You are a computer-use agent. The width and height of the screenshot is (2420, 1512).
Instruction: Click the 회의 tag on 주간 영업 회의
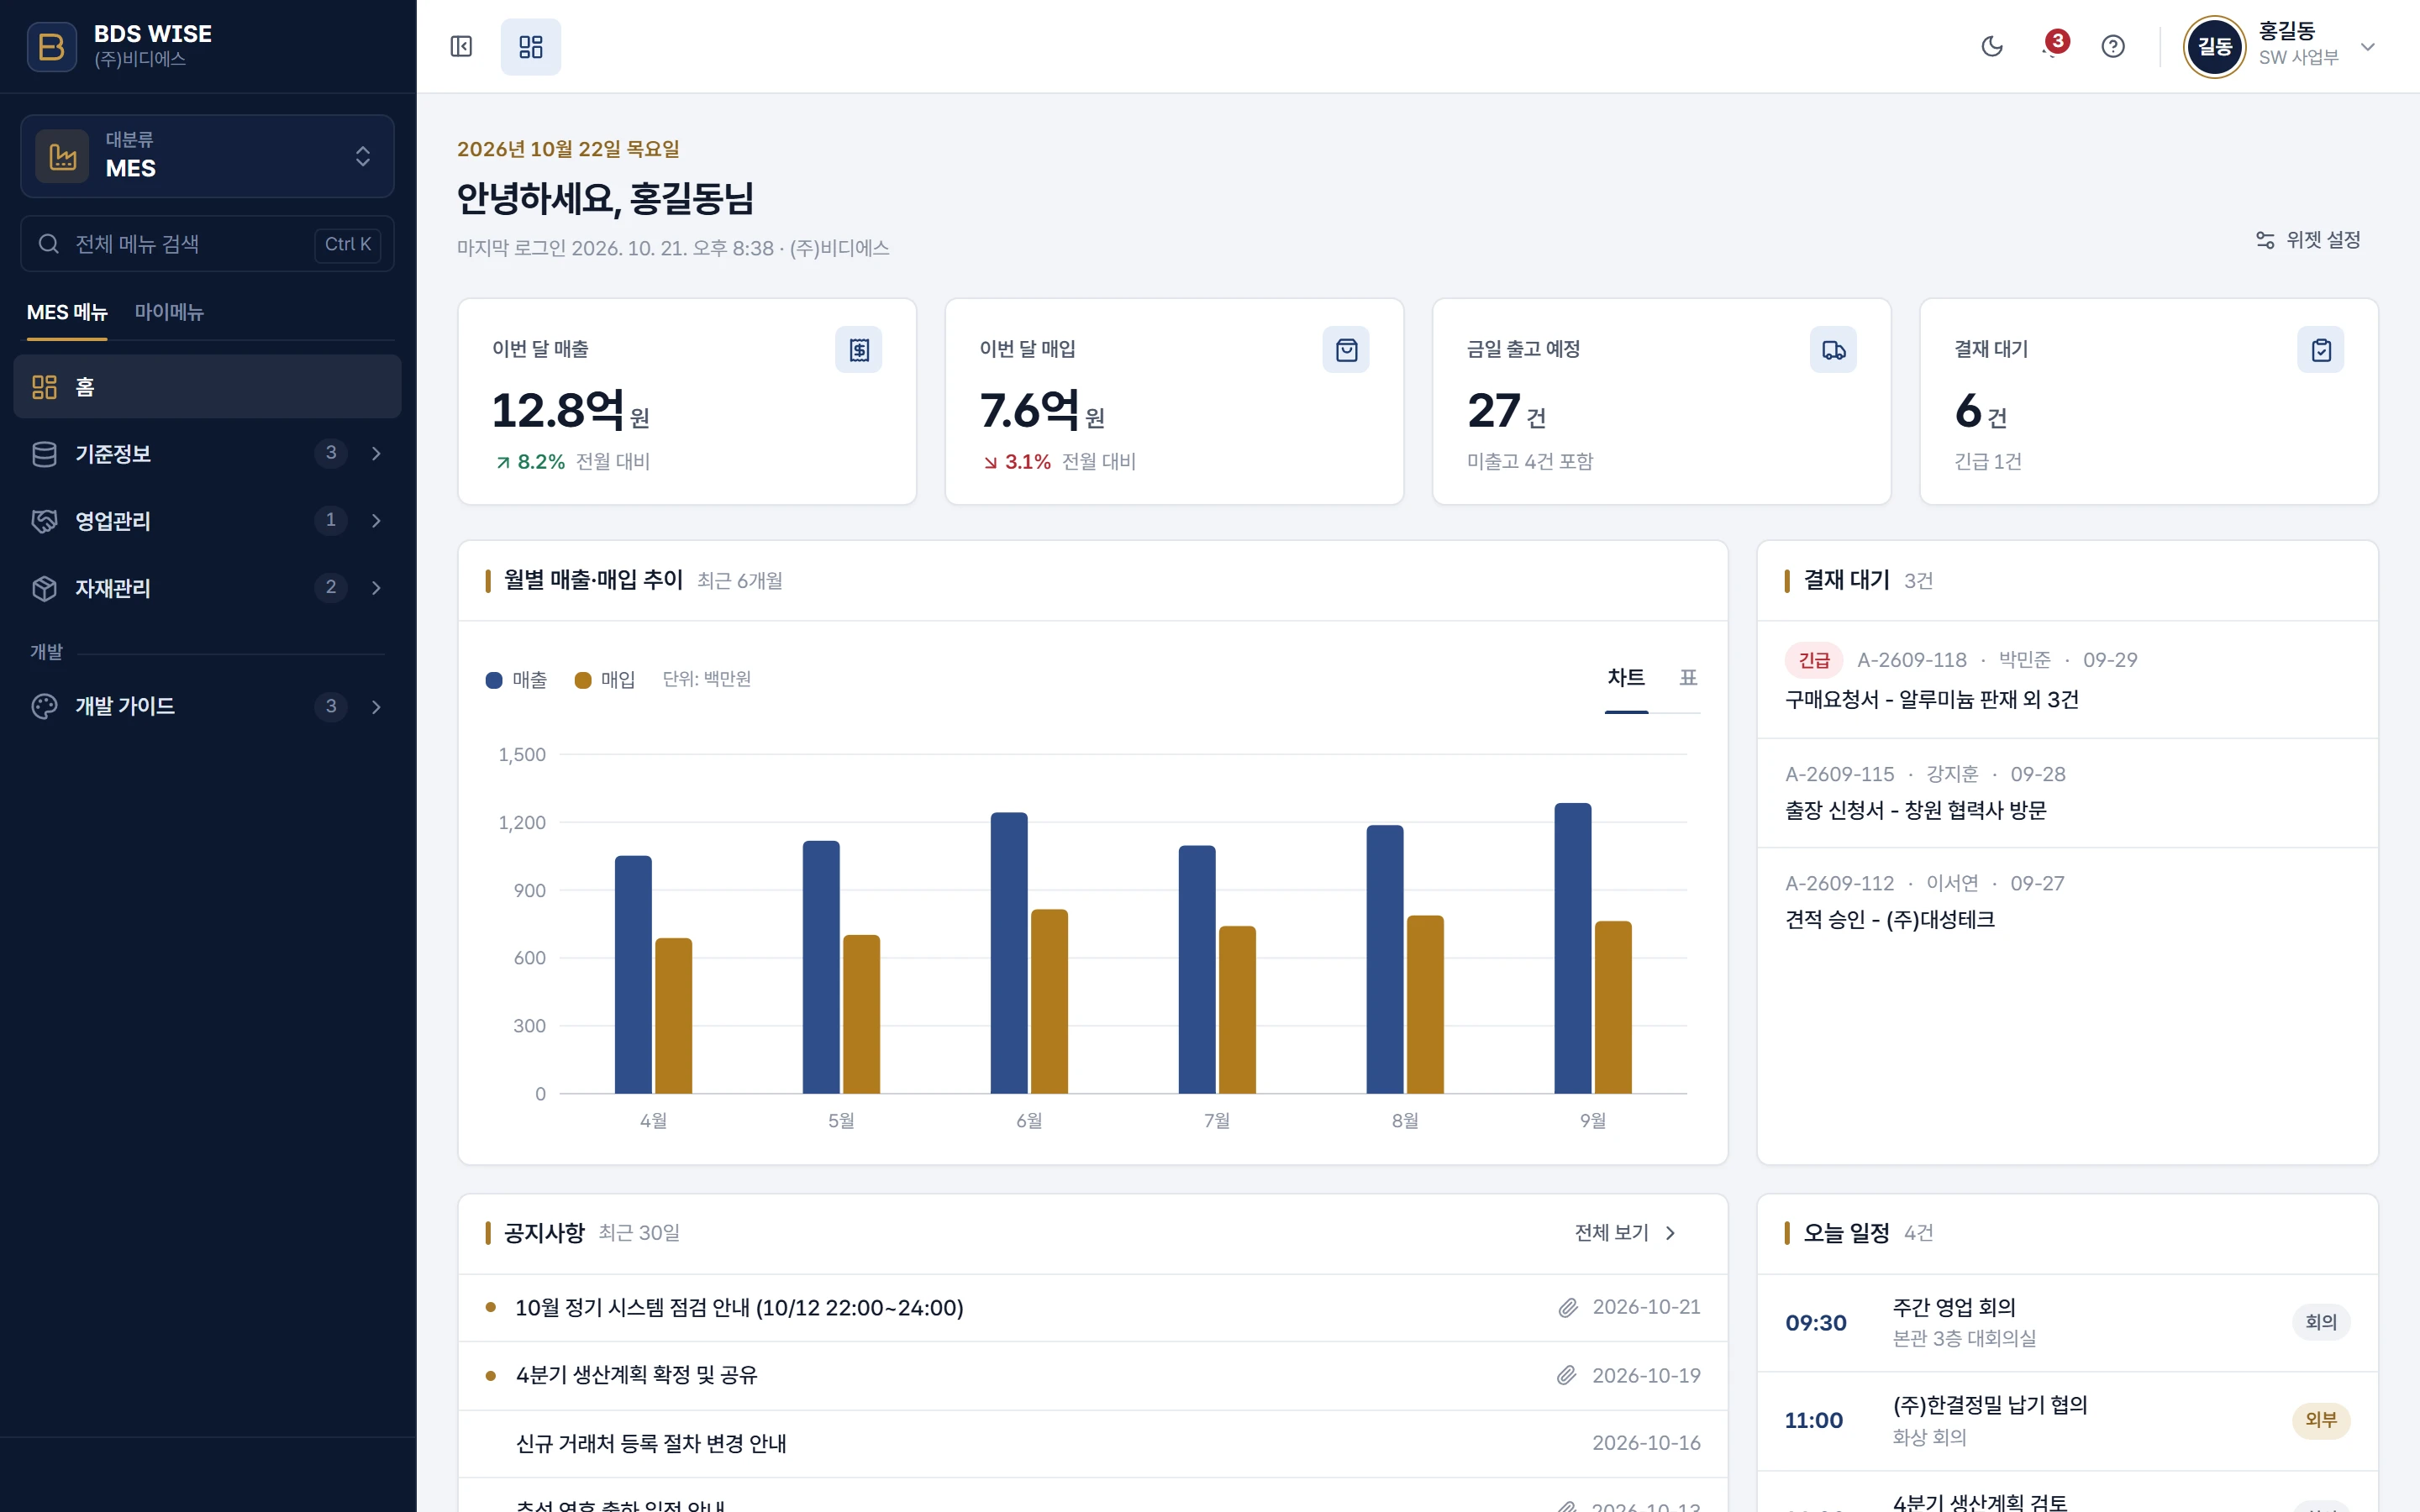coord(2321,1323)
